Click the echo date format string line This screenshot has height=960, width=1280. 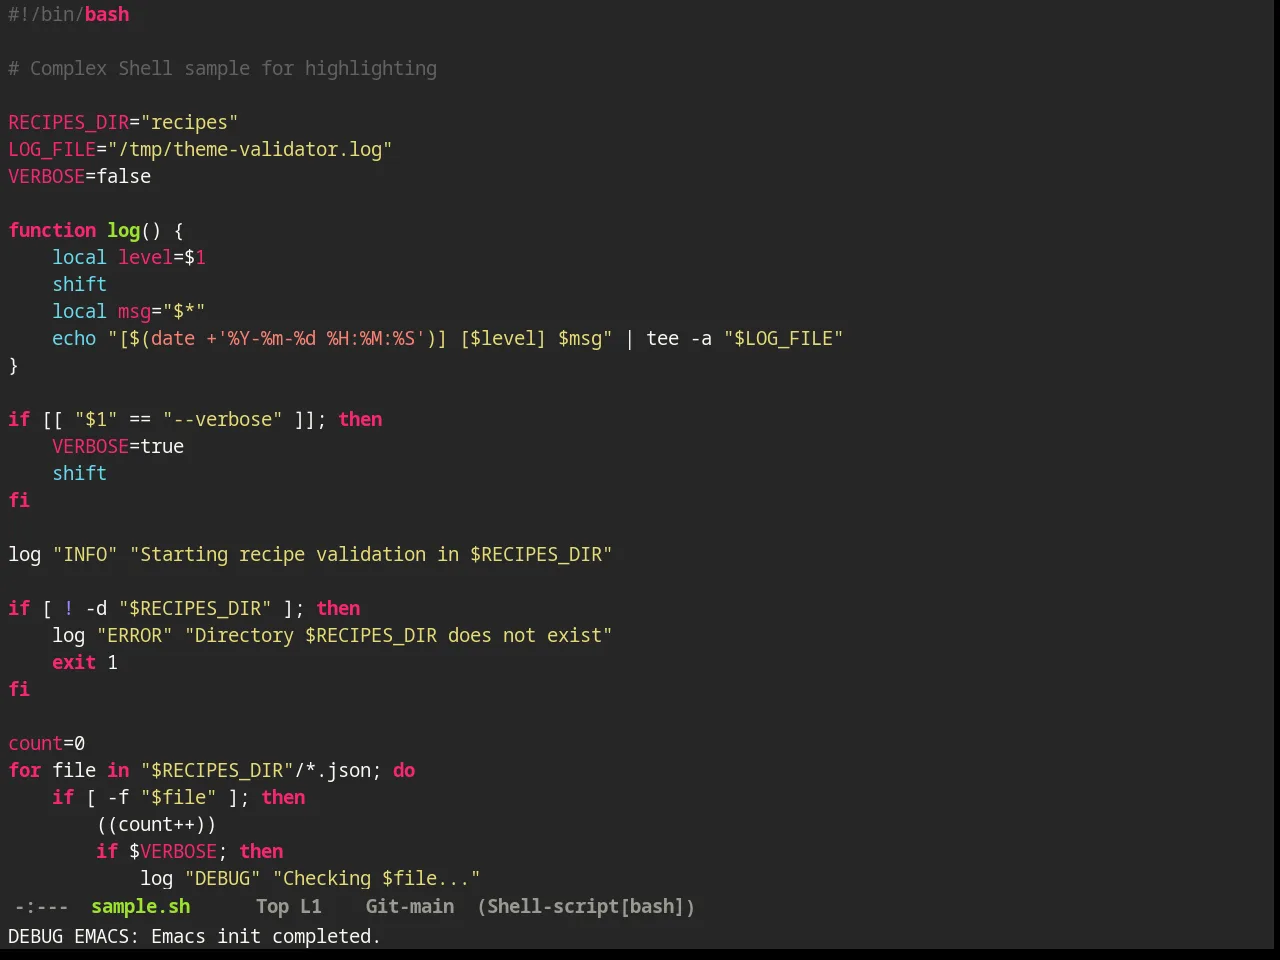447,338
